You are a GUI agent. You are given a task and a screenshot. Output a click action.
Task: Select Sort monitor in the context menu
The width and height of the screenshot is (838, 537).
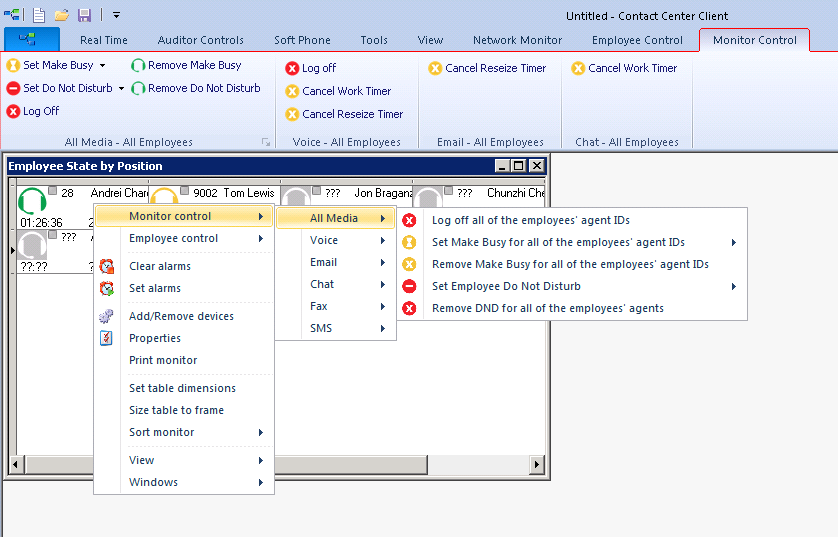162,432
